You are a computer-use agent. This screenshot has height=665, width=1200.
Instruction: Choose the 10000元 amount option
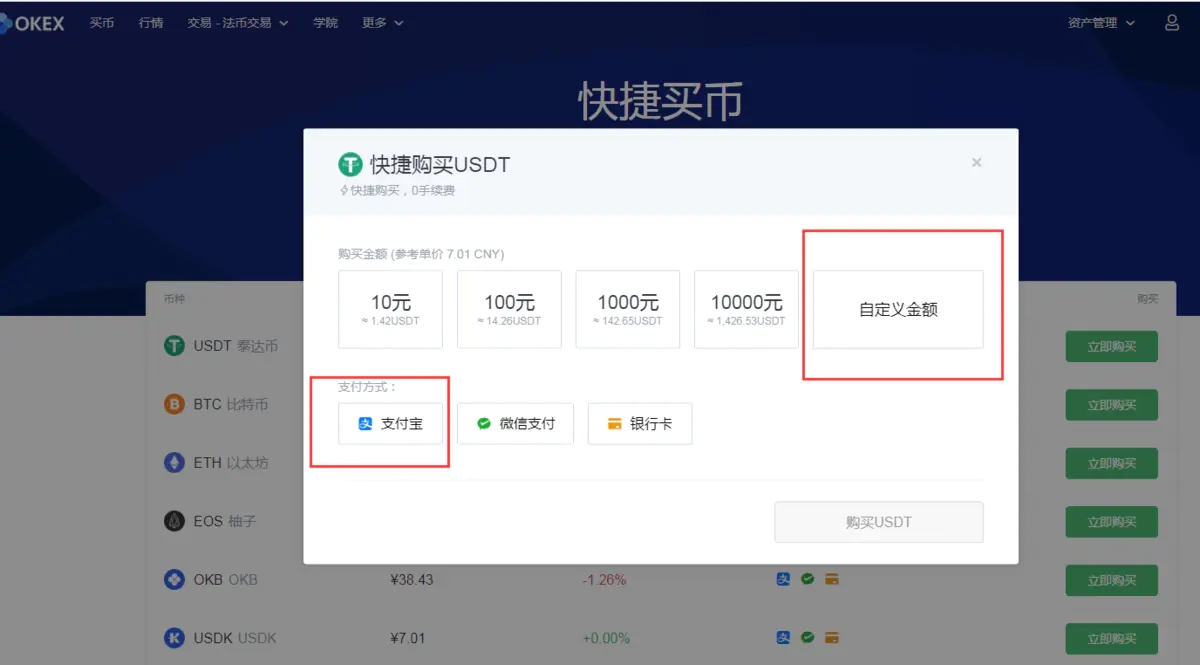(x=746, y=309)
